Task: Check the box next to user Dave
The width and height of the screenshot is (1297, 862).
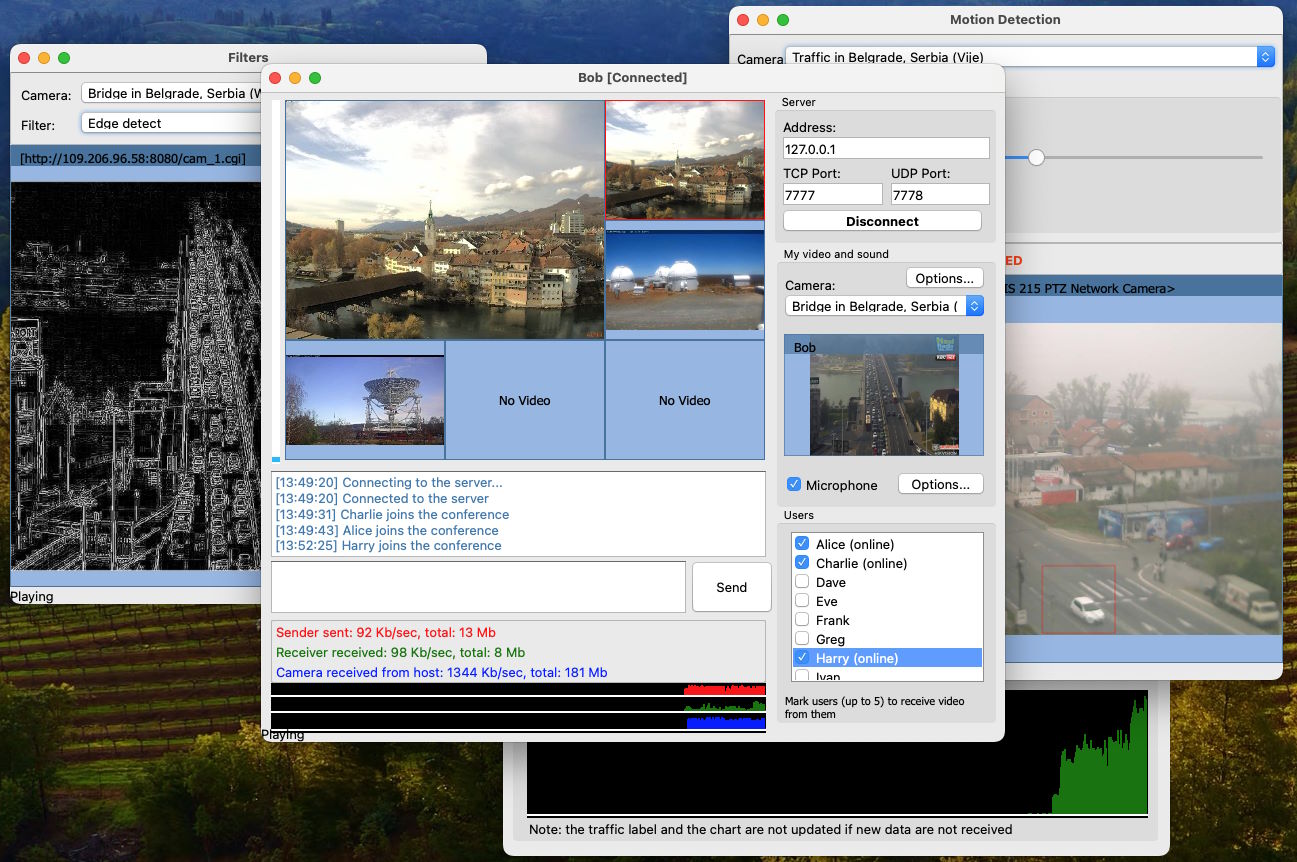Action: click(802, 582)
